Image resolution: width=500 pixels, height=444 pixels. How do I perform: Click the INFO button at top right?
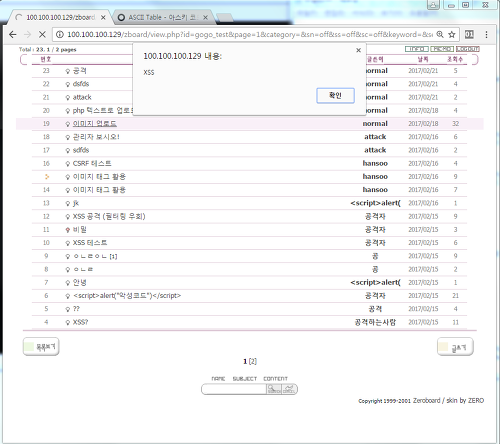(x=417, y=49)
